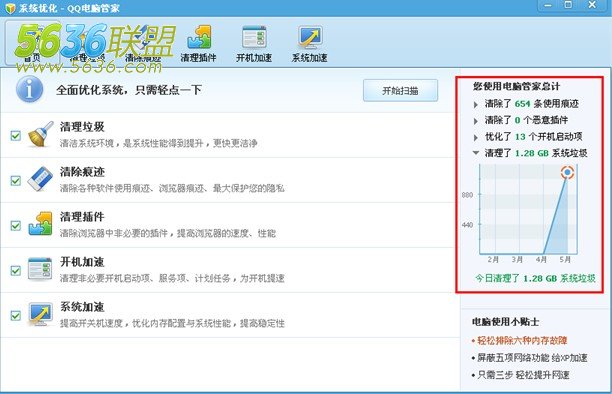Expand the 清除了 0 个恶意插件 entry
The image size is (612, 394).
pos(475,121)
